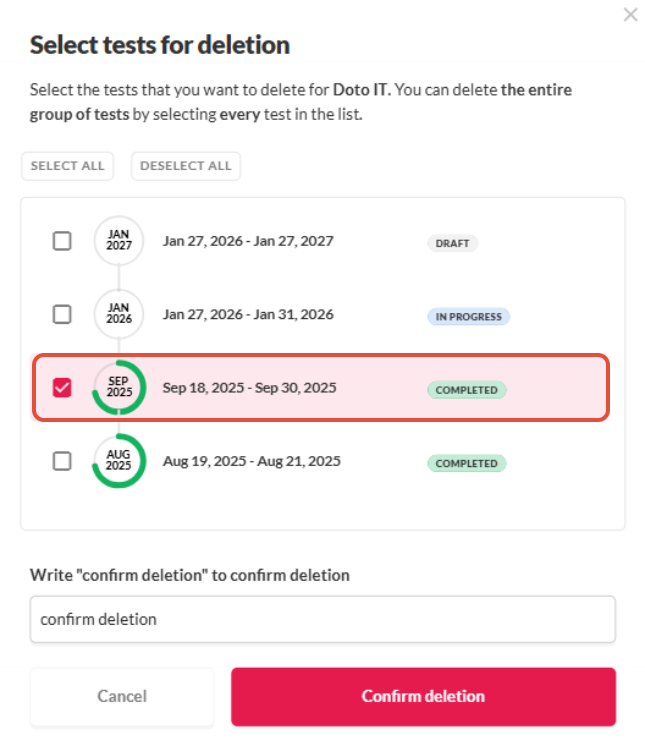Click the DESELECT ALL button
This screenshot has width=645, height=746.
click(x=186, y=166)
